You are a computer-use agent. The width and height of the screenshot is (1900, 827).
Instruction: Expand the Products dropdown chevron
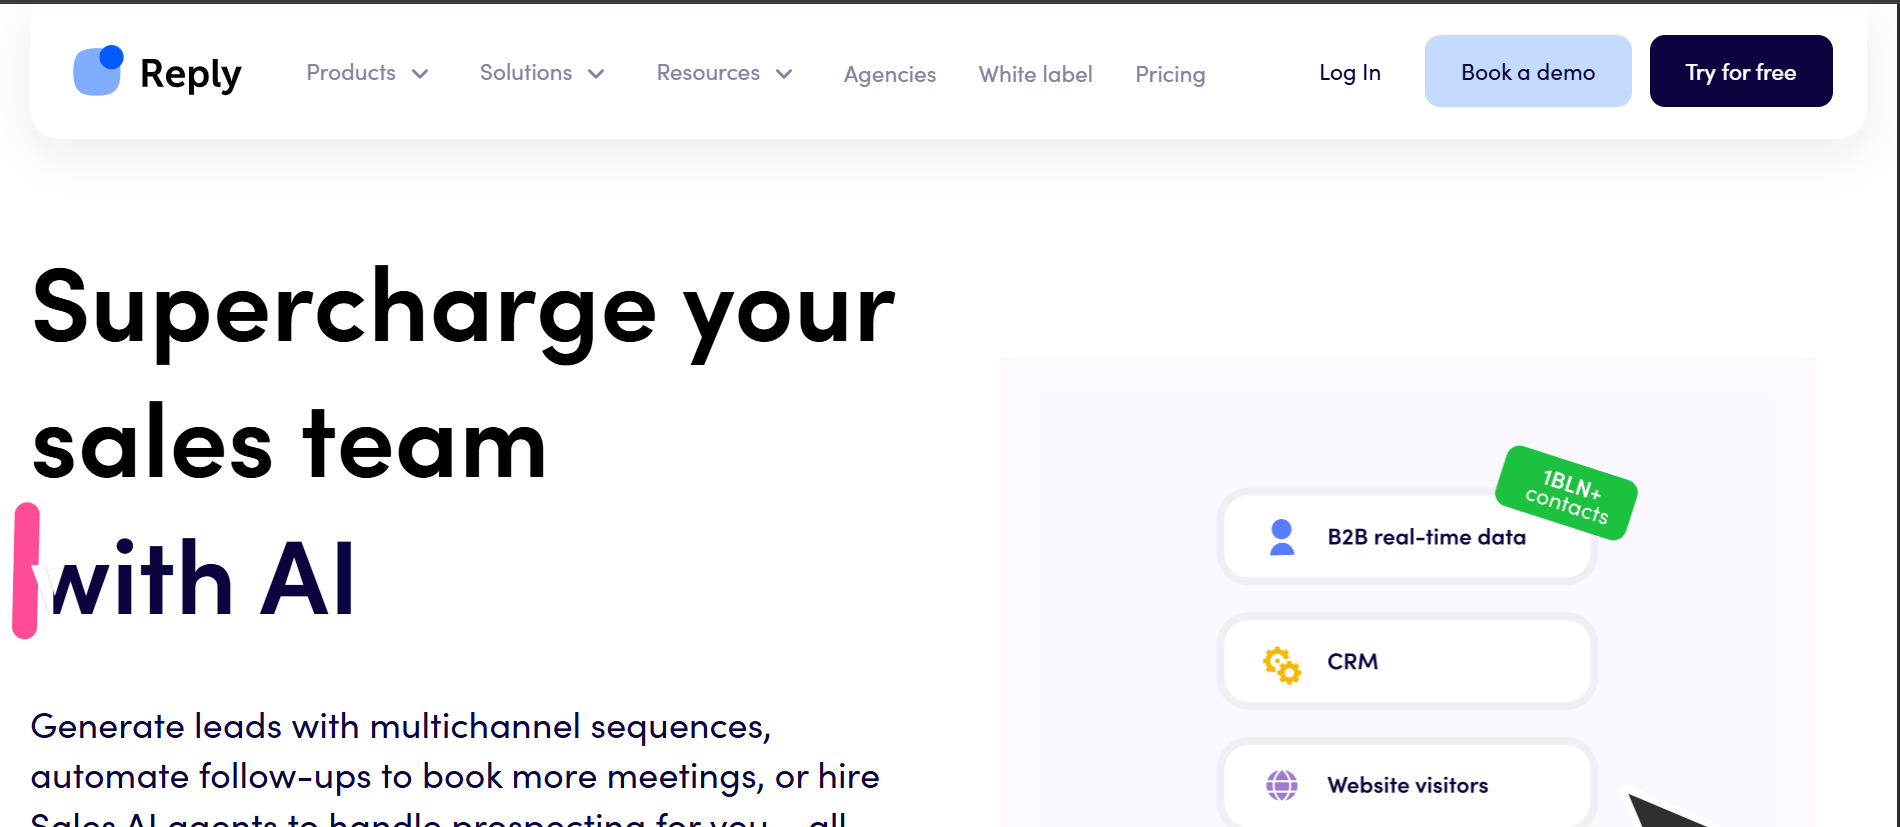(x=420, y=74)
